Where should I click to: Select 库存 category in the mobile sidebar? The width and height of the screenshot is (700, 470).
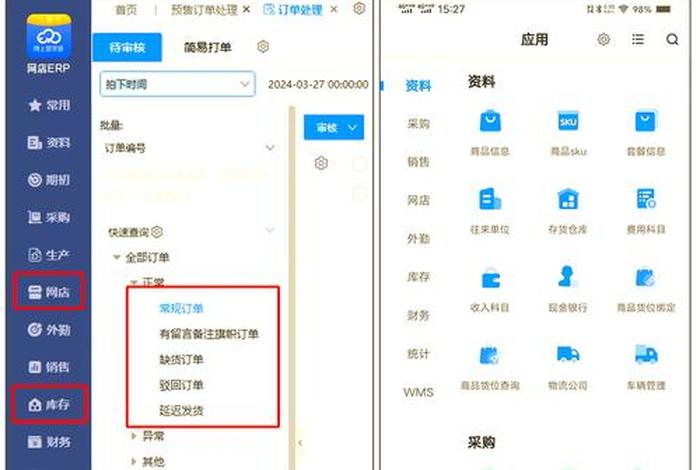[x=418, y=277]
